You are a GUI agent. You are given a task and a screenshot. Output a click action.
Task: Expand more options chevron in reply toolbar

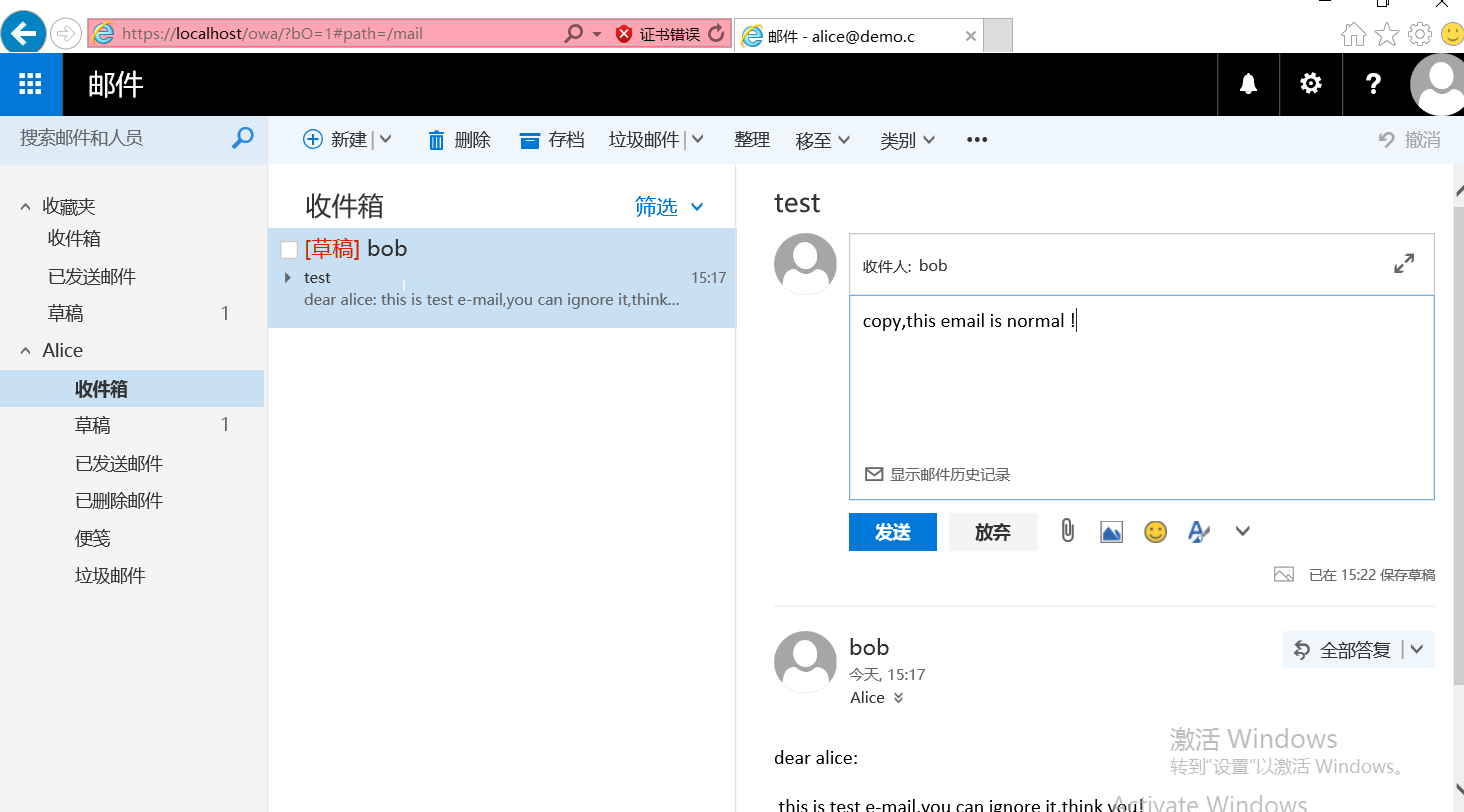pyautogui.click(x=1242, y=531)
